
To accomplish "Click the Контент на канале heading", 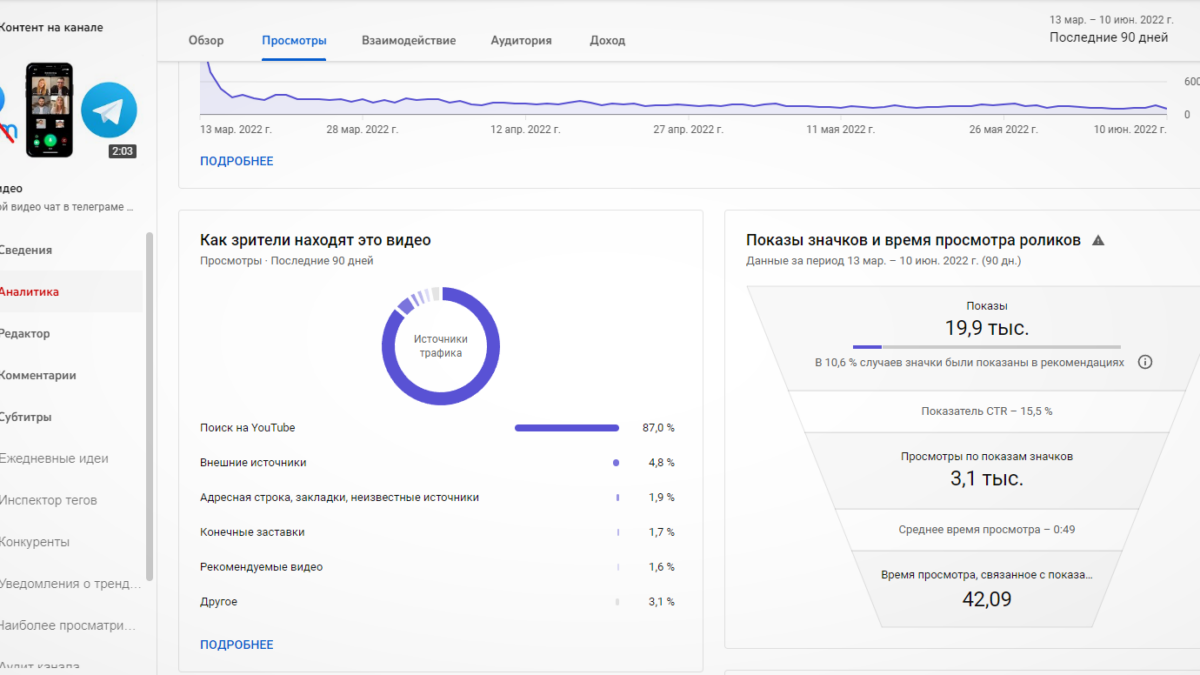I will click(x=50, y=27).
